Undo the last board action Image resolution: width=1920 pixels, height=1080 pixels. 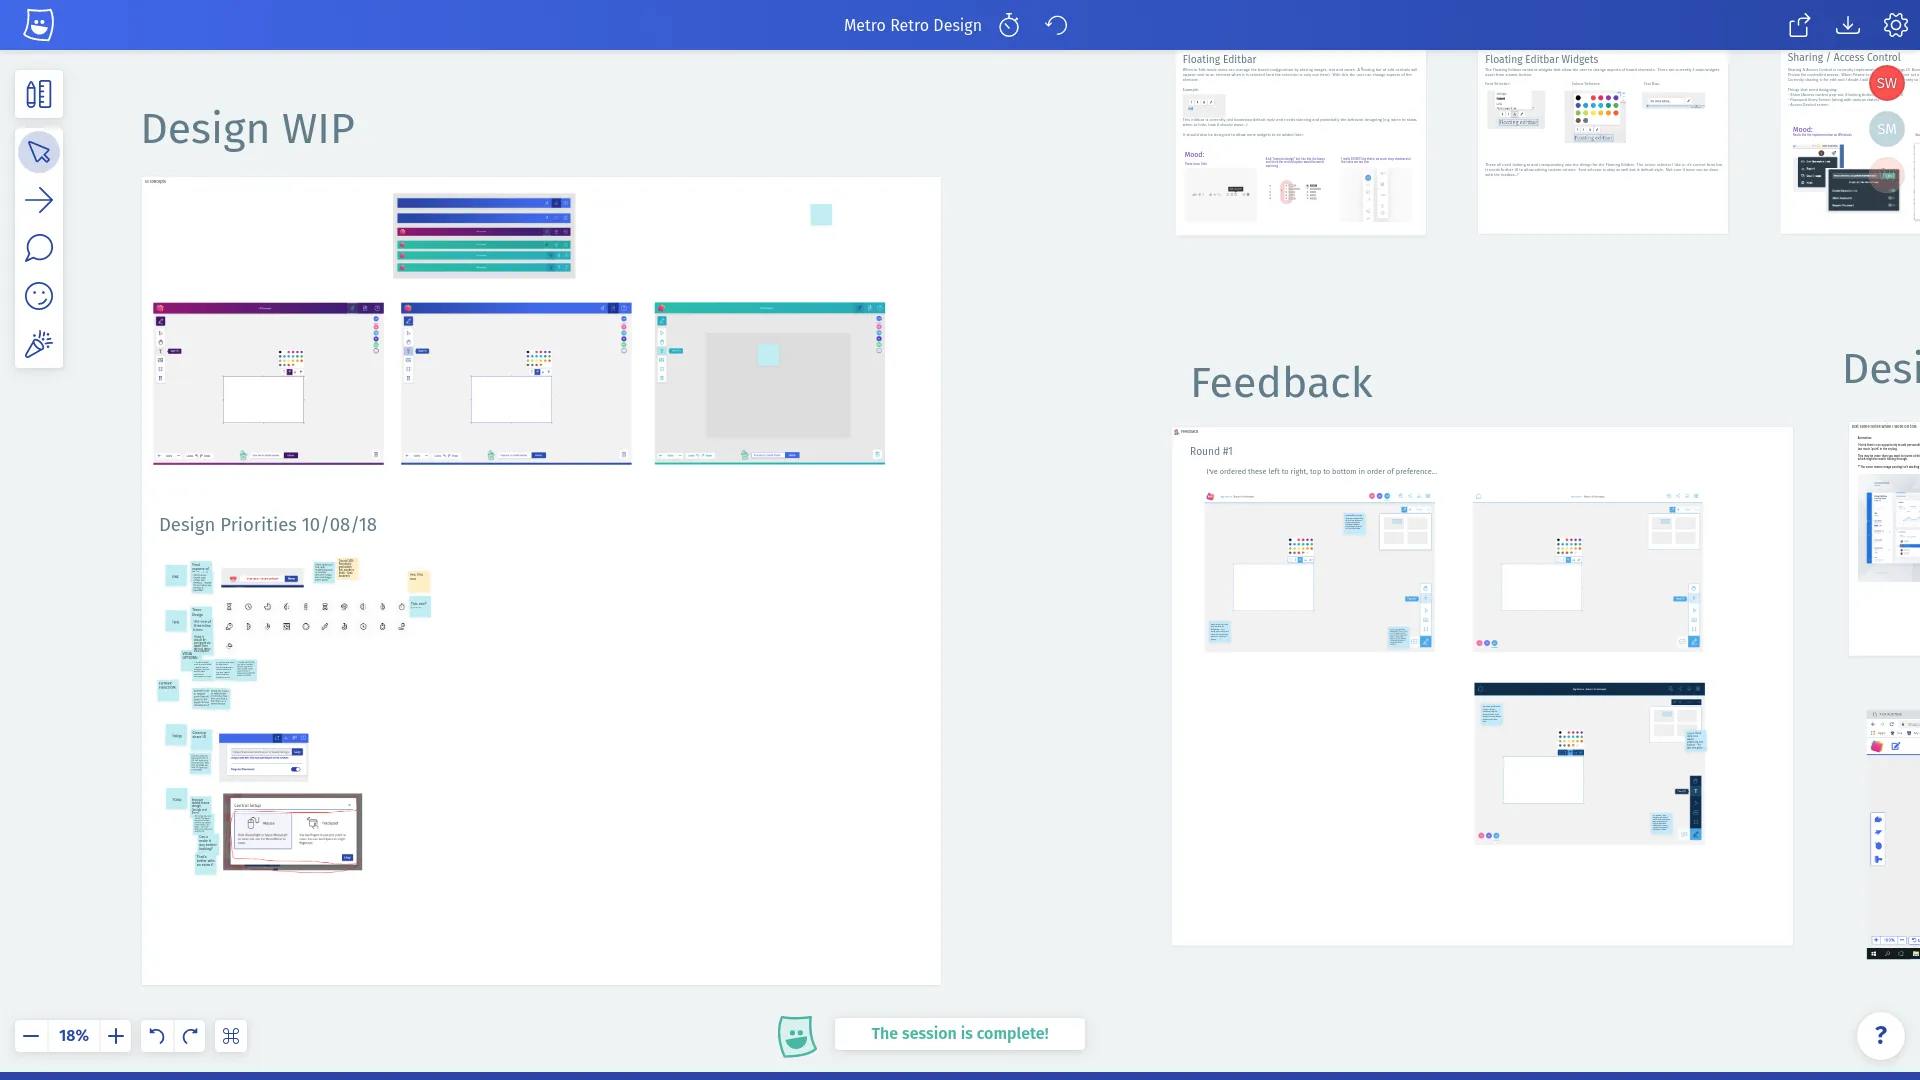[157, 1036]
